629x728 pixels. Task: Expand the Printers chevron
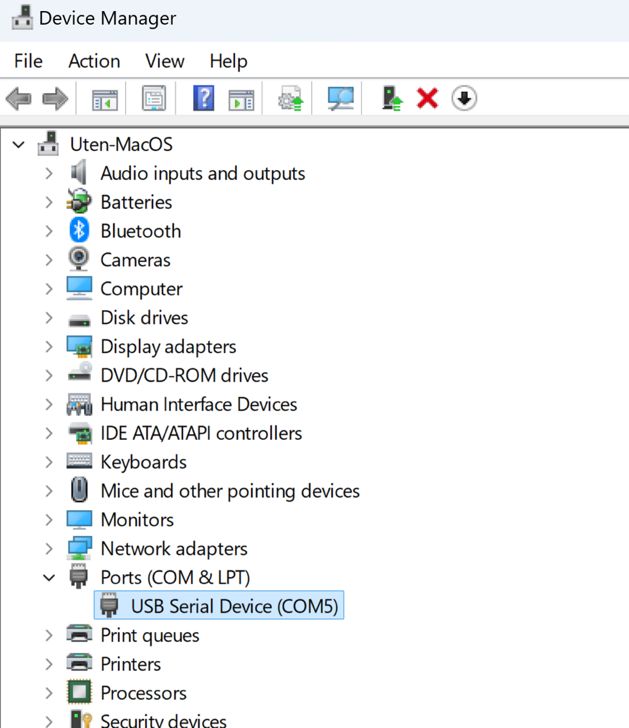(x=49, y=664)
